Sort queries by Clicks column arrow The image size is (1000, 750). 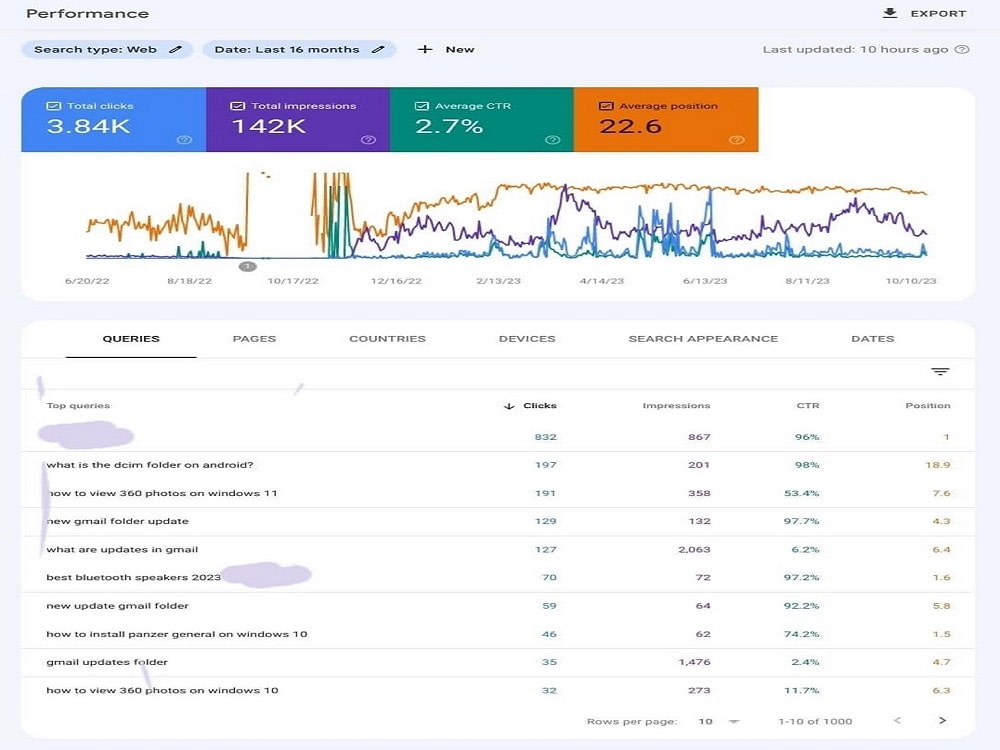[509, 406]
